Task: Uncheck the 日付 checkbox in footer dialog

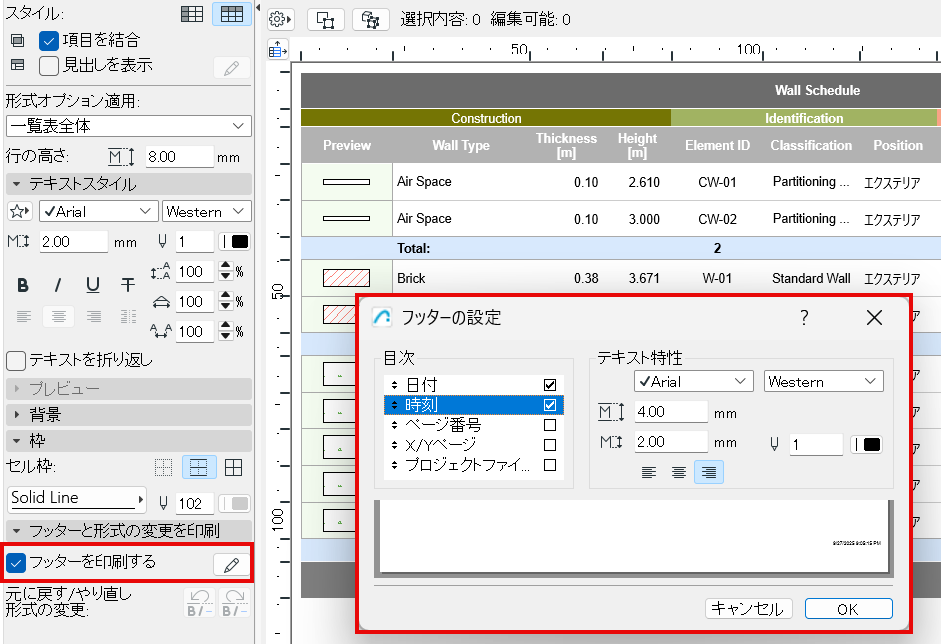Action: tap(550, 385)
